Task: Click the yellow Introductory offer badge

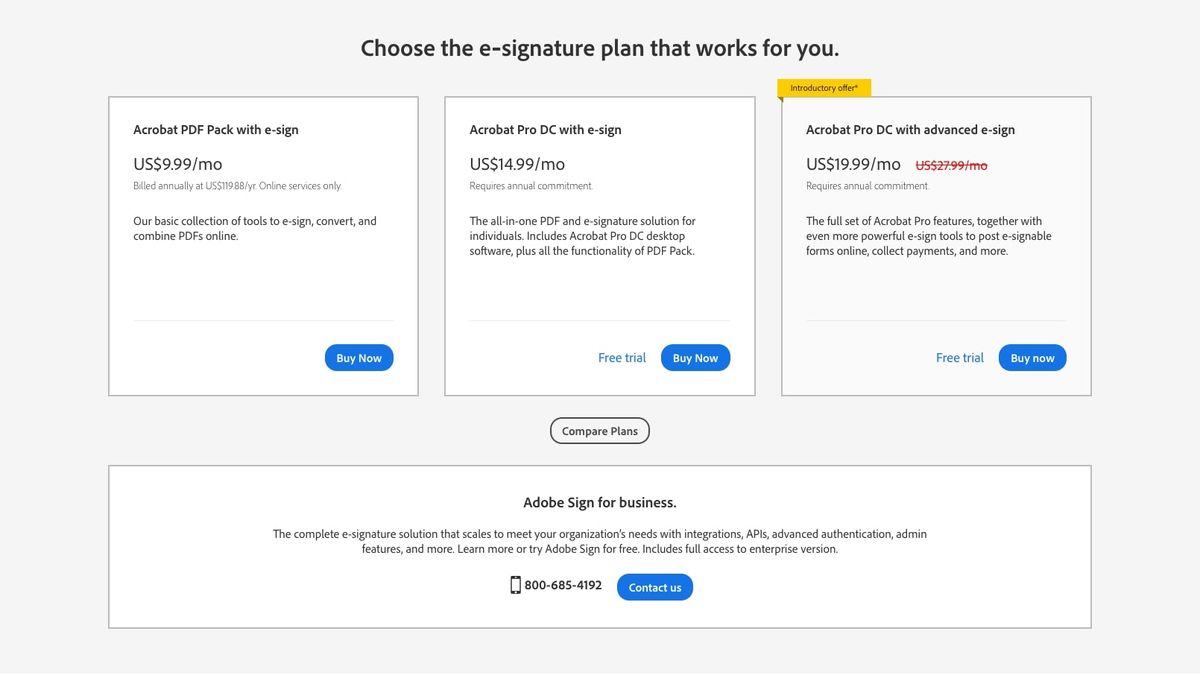Action: (x=823, y=87)
